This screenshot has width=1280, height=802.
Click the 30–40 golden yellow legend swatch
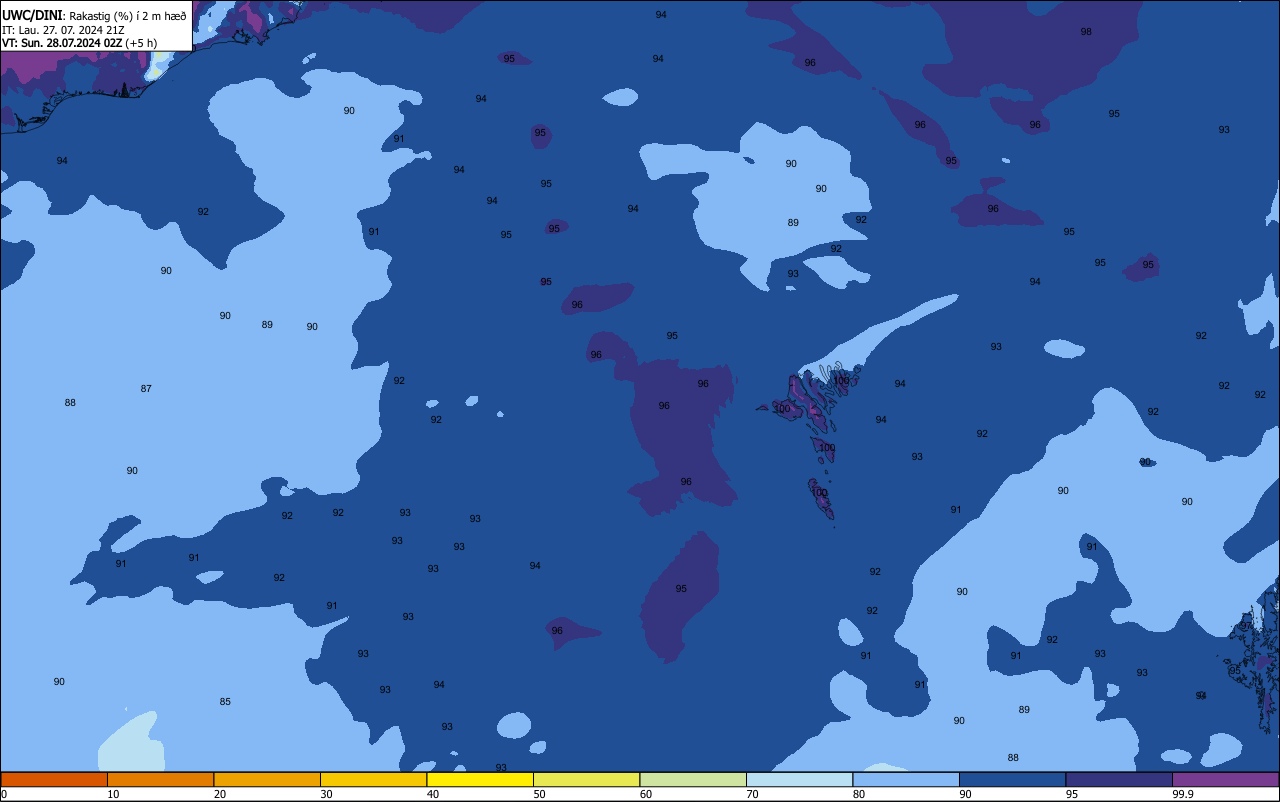[x=373, y=779]
